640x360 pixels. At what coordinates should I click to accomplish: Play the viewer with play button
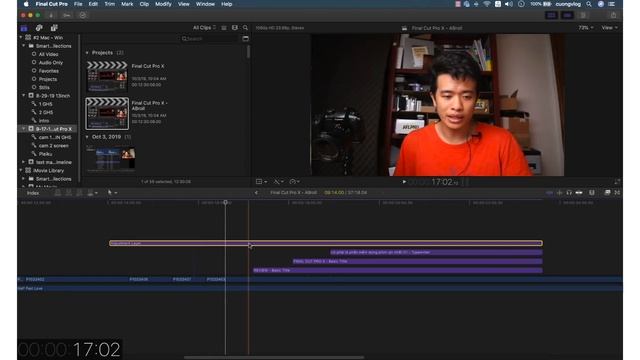pyautogui.click(x=404, y=182)
